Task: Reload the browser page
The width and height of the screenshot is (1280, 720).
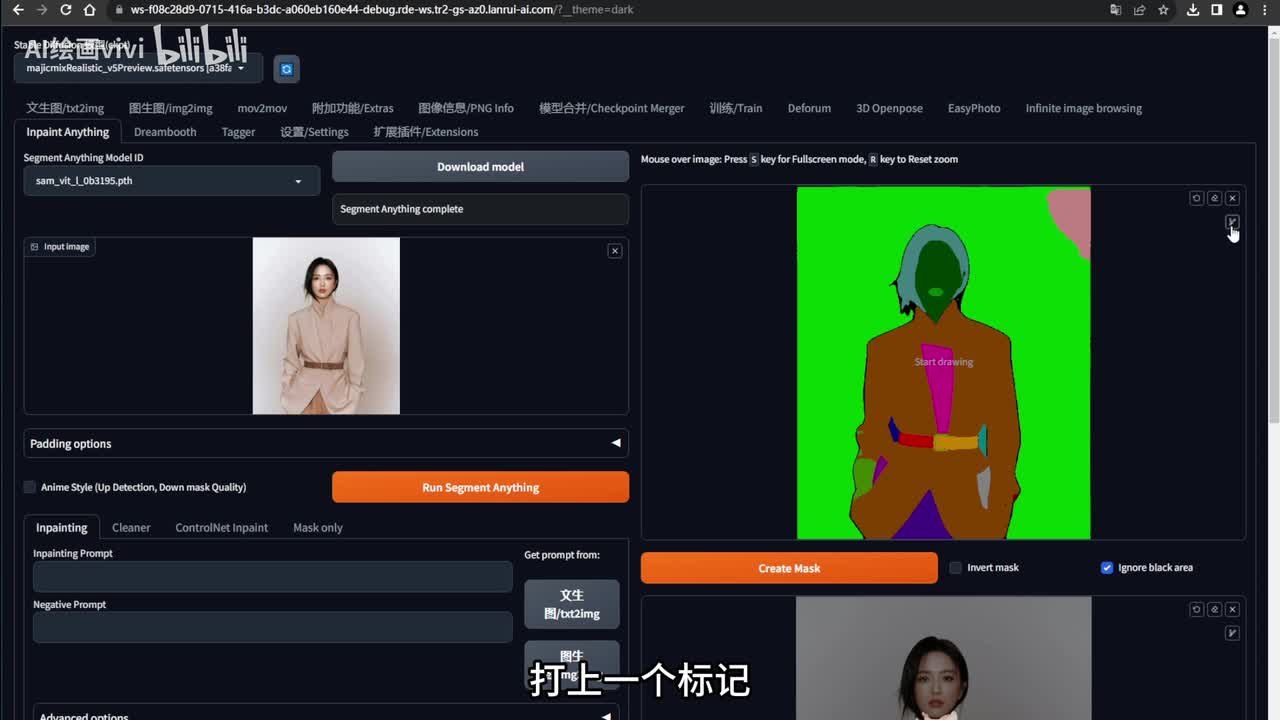Action: click(66, 10)
